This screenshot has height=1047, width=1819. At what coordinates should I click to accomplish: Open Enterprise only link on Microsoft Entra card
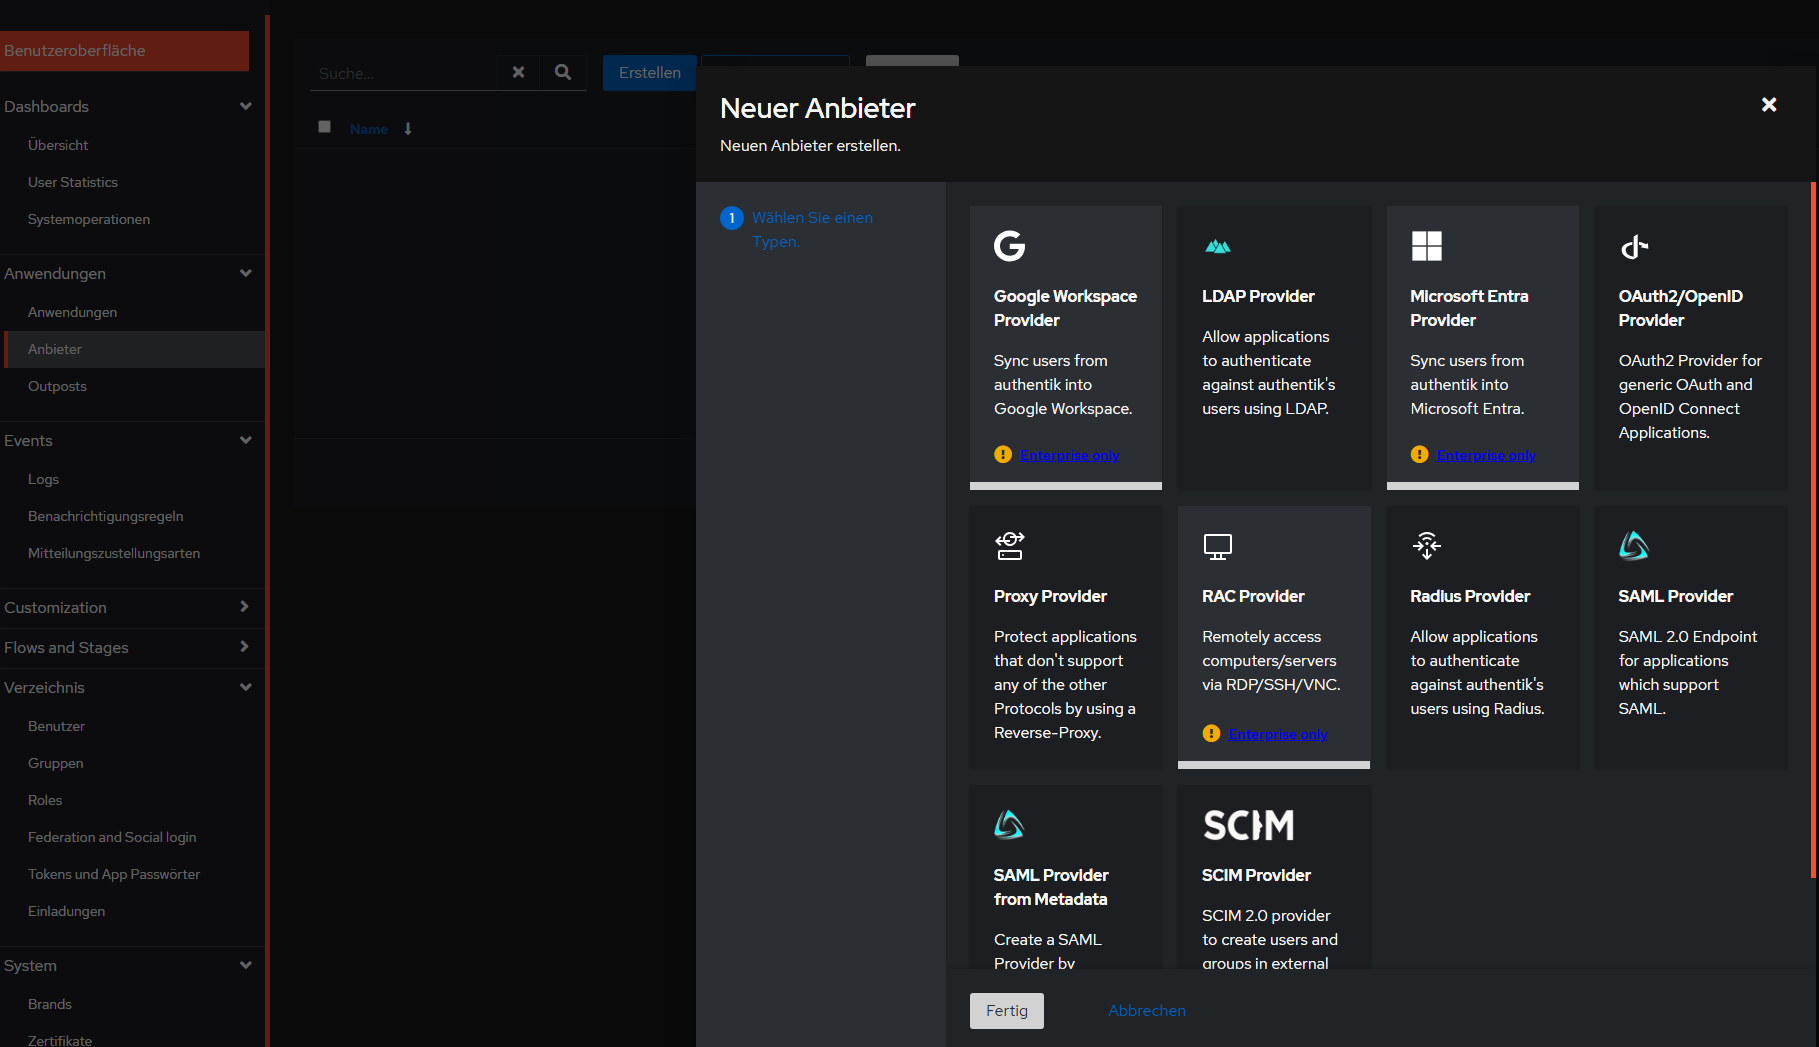[x=1486, y=455]
